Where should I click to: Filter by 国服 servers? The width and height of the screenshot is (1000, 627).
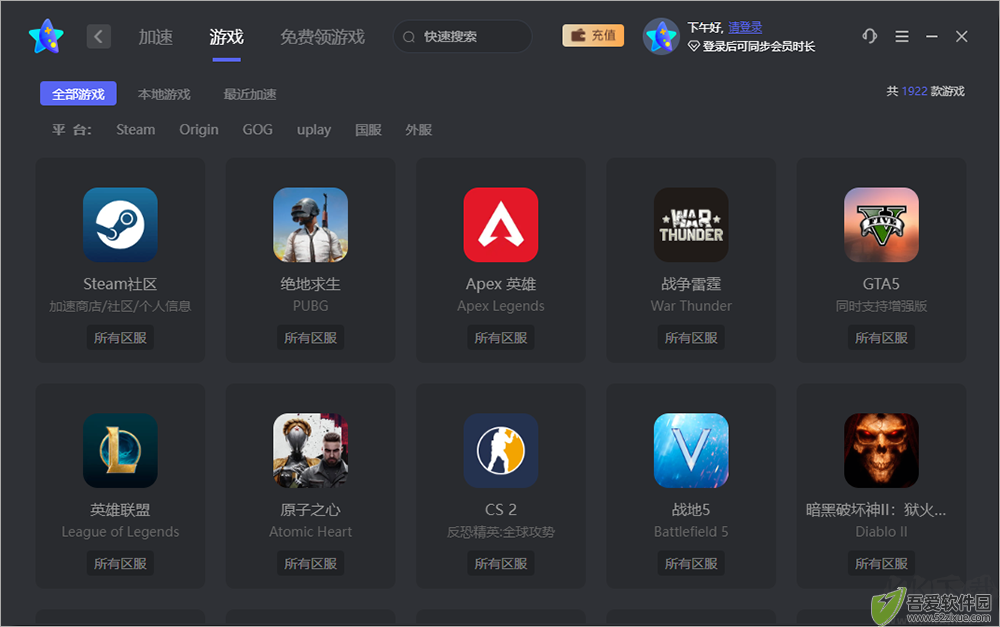coord(368,130)
